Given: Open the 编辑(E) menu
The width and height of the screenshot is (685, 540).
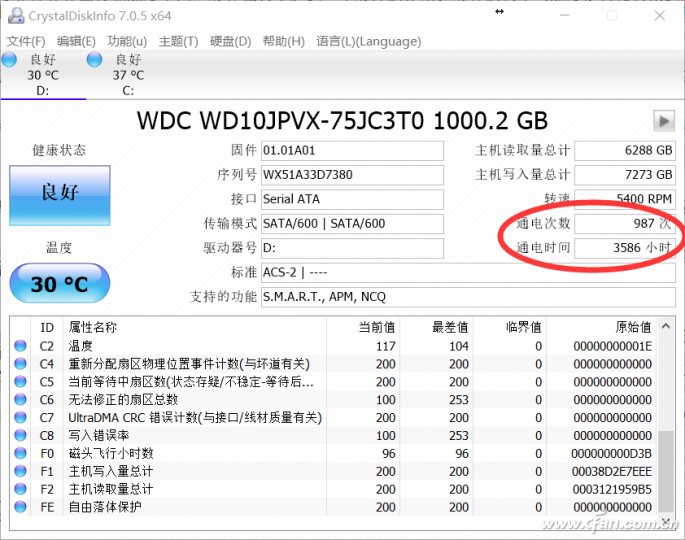Looking at the screenshot, I should pos(76,42).
